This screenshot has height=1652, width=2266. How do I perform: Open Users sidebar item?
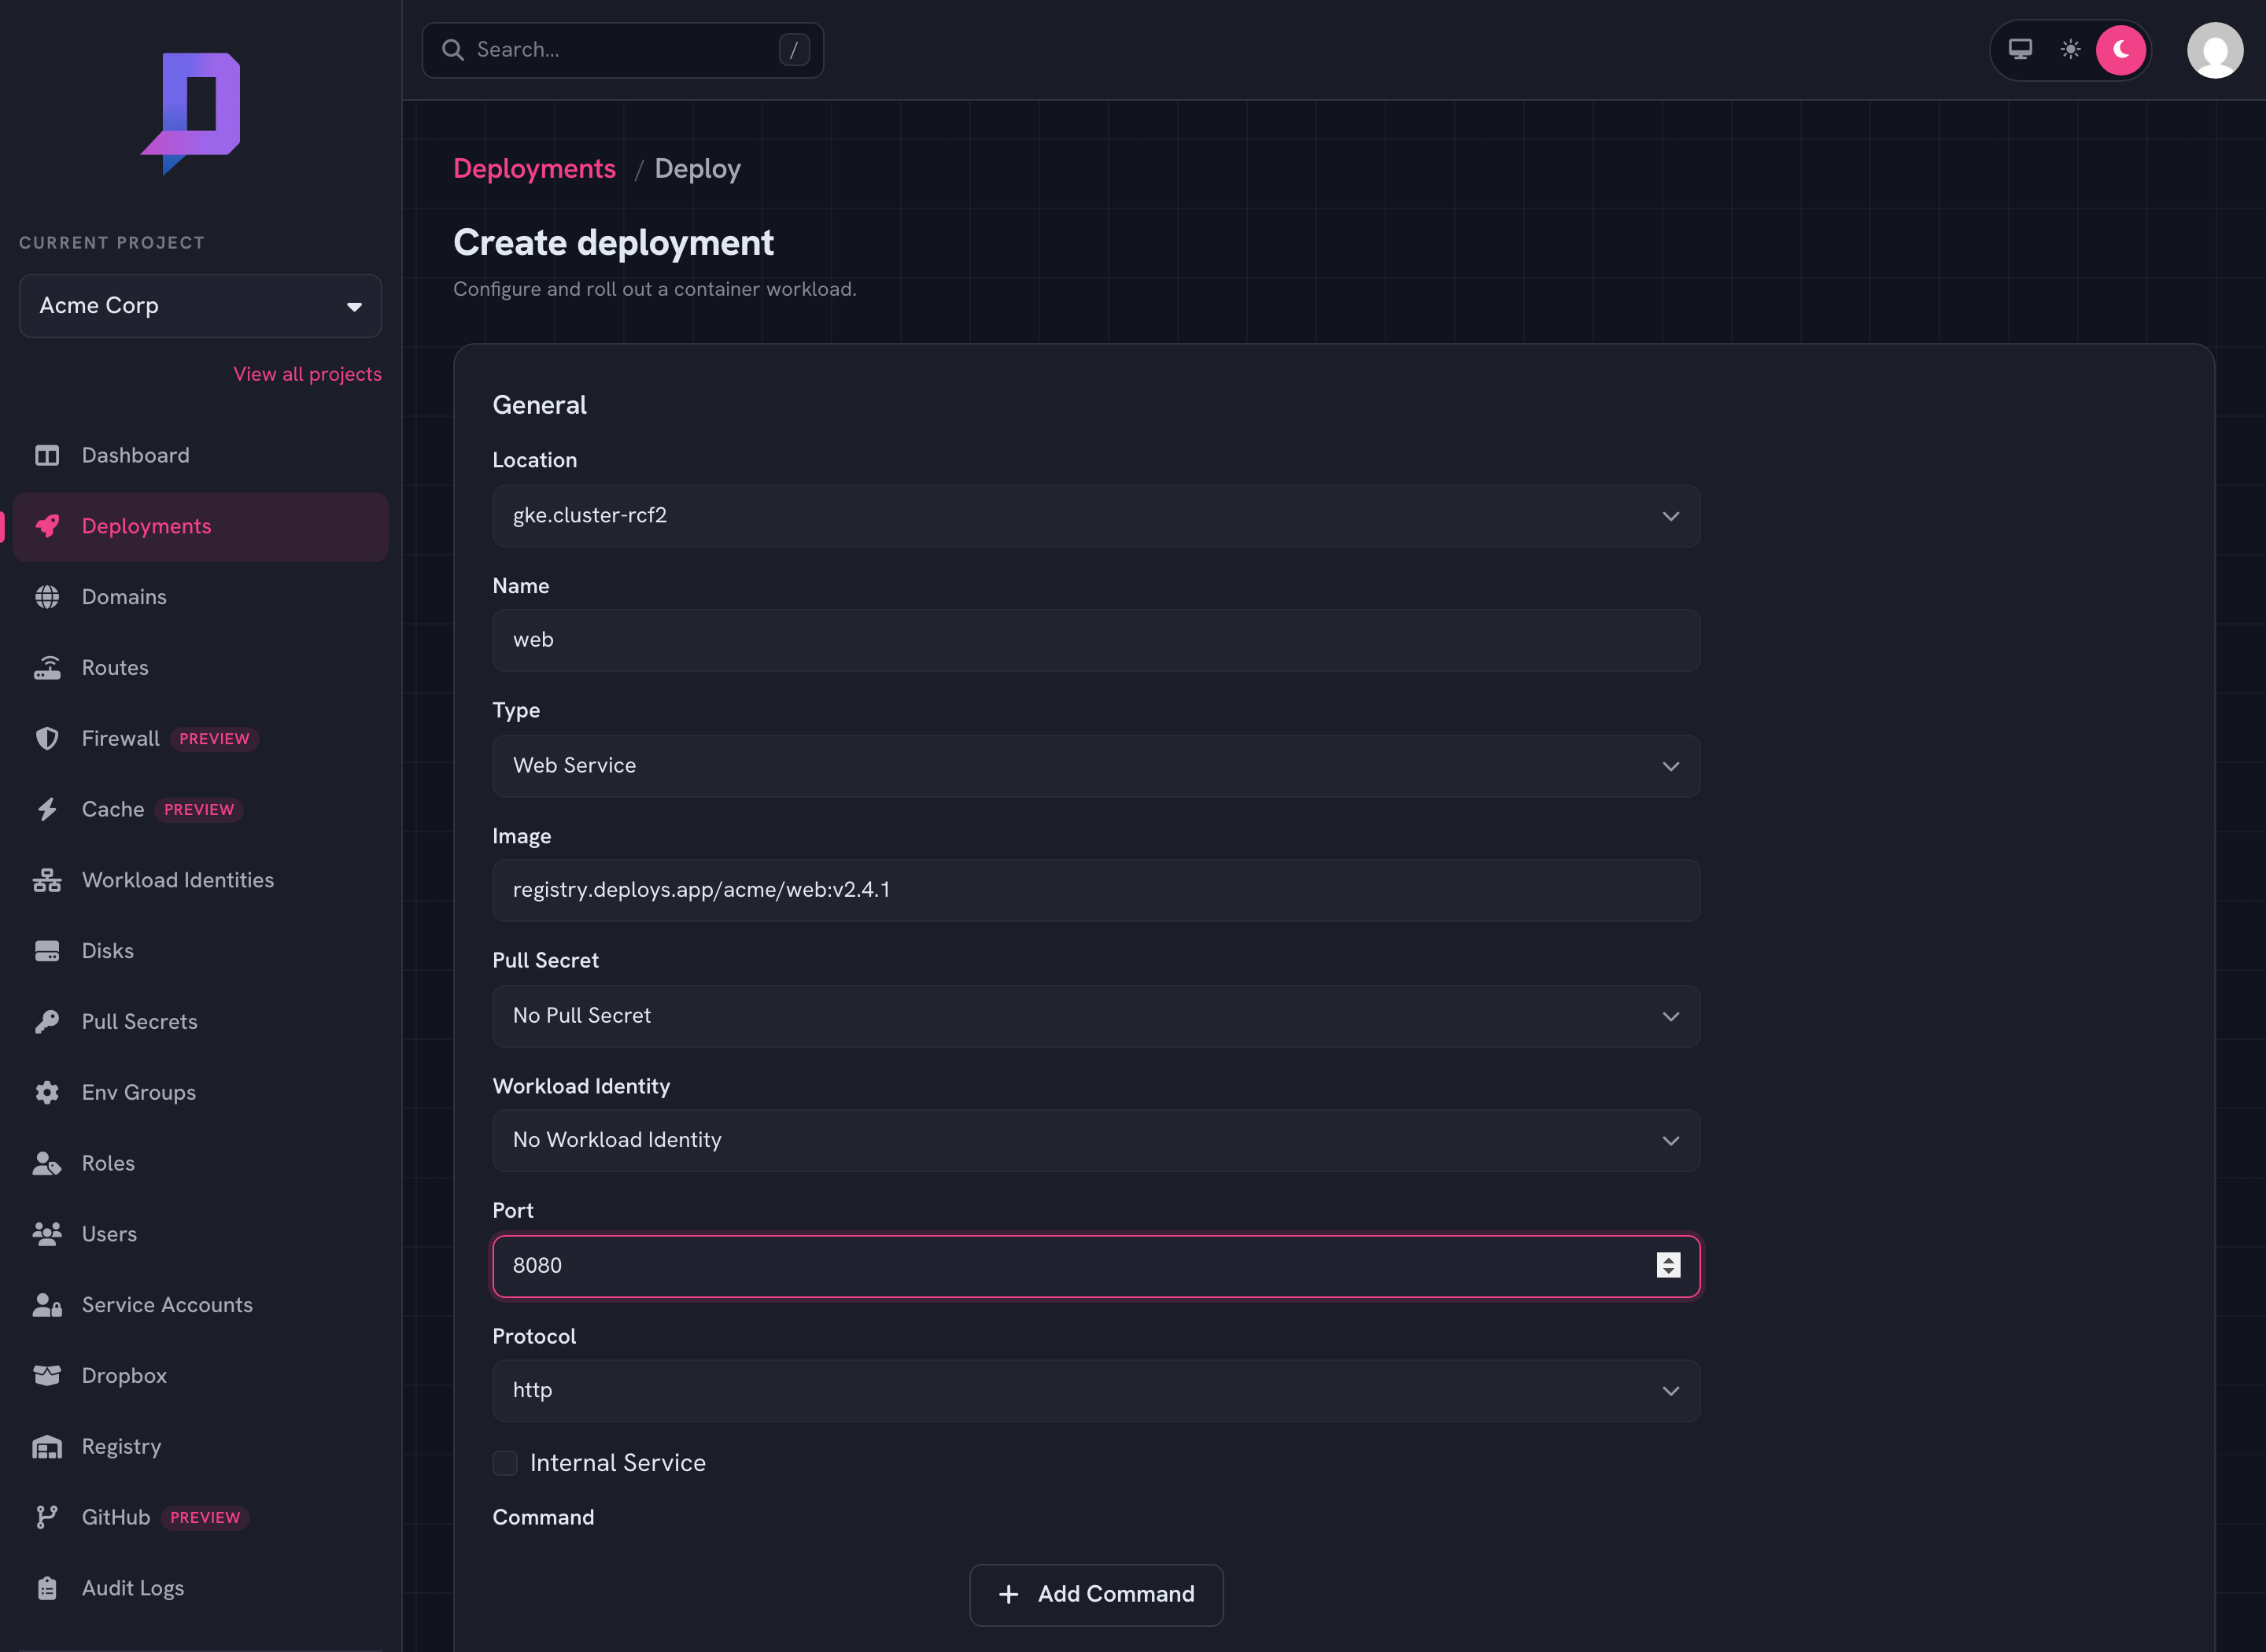click(200, 1234)
